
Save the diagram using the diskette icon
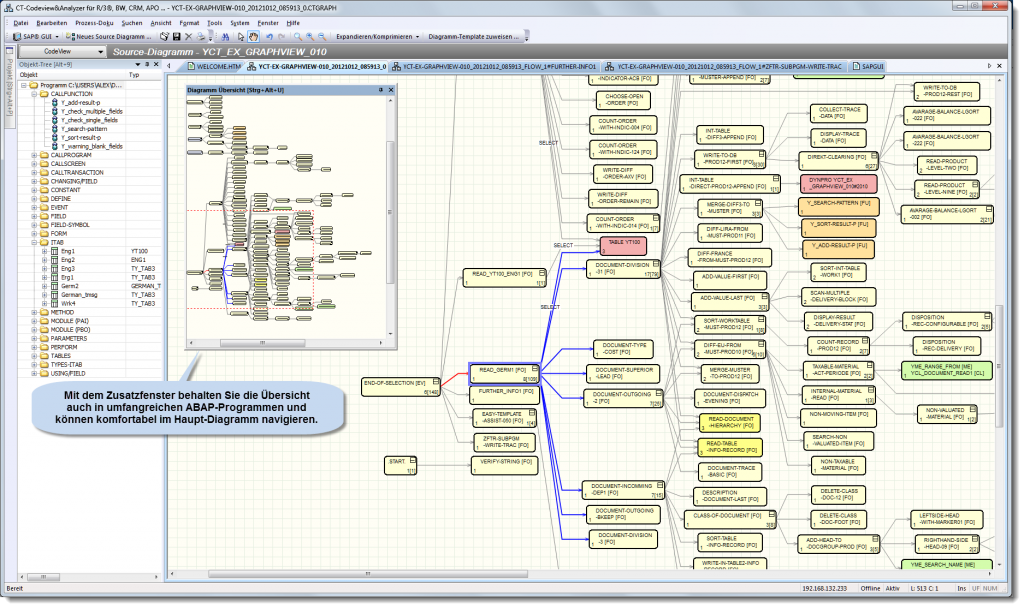click(177, 36)
